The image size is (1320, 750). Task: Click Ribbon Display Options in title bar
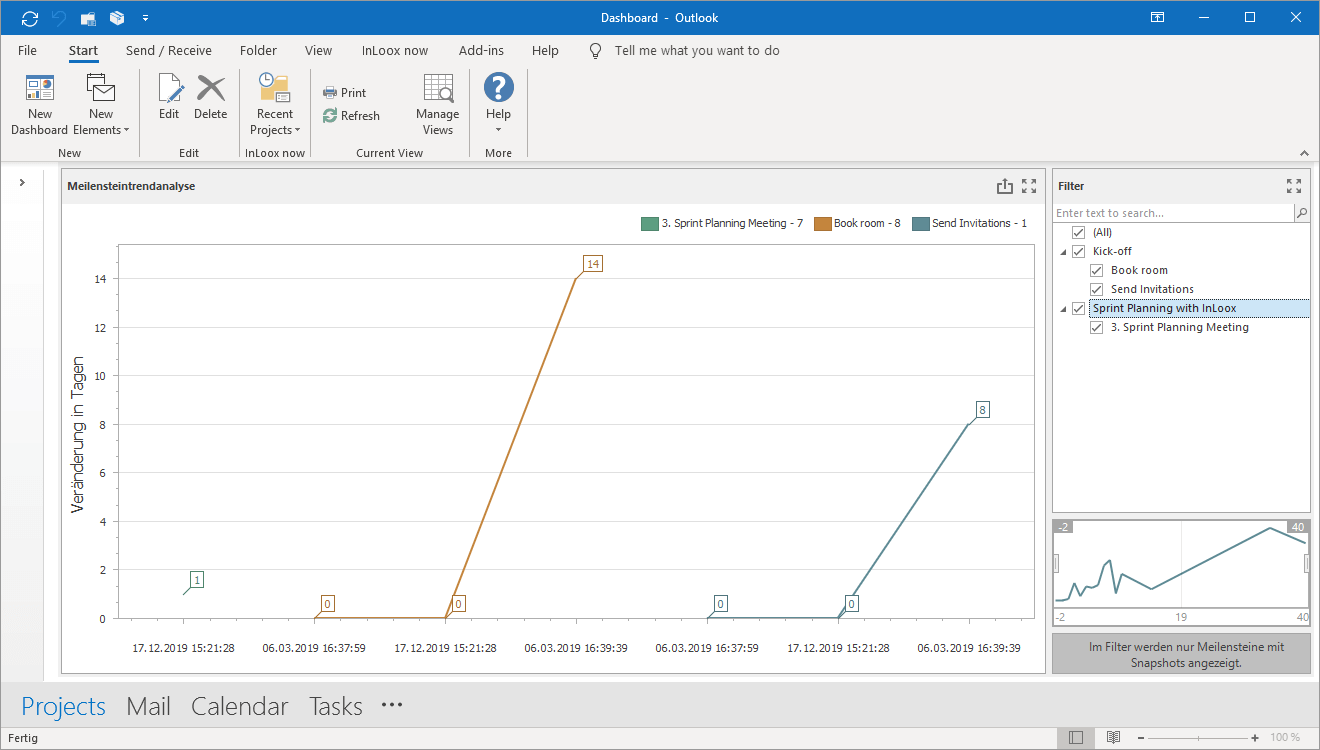coord(1157,17)
